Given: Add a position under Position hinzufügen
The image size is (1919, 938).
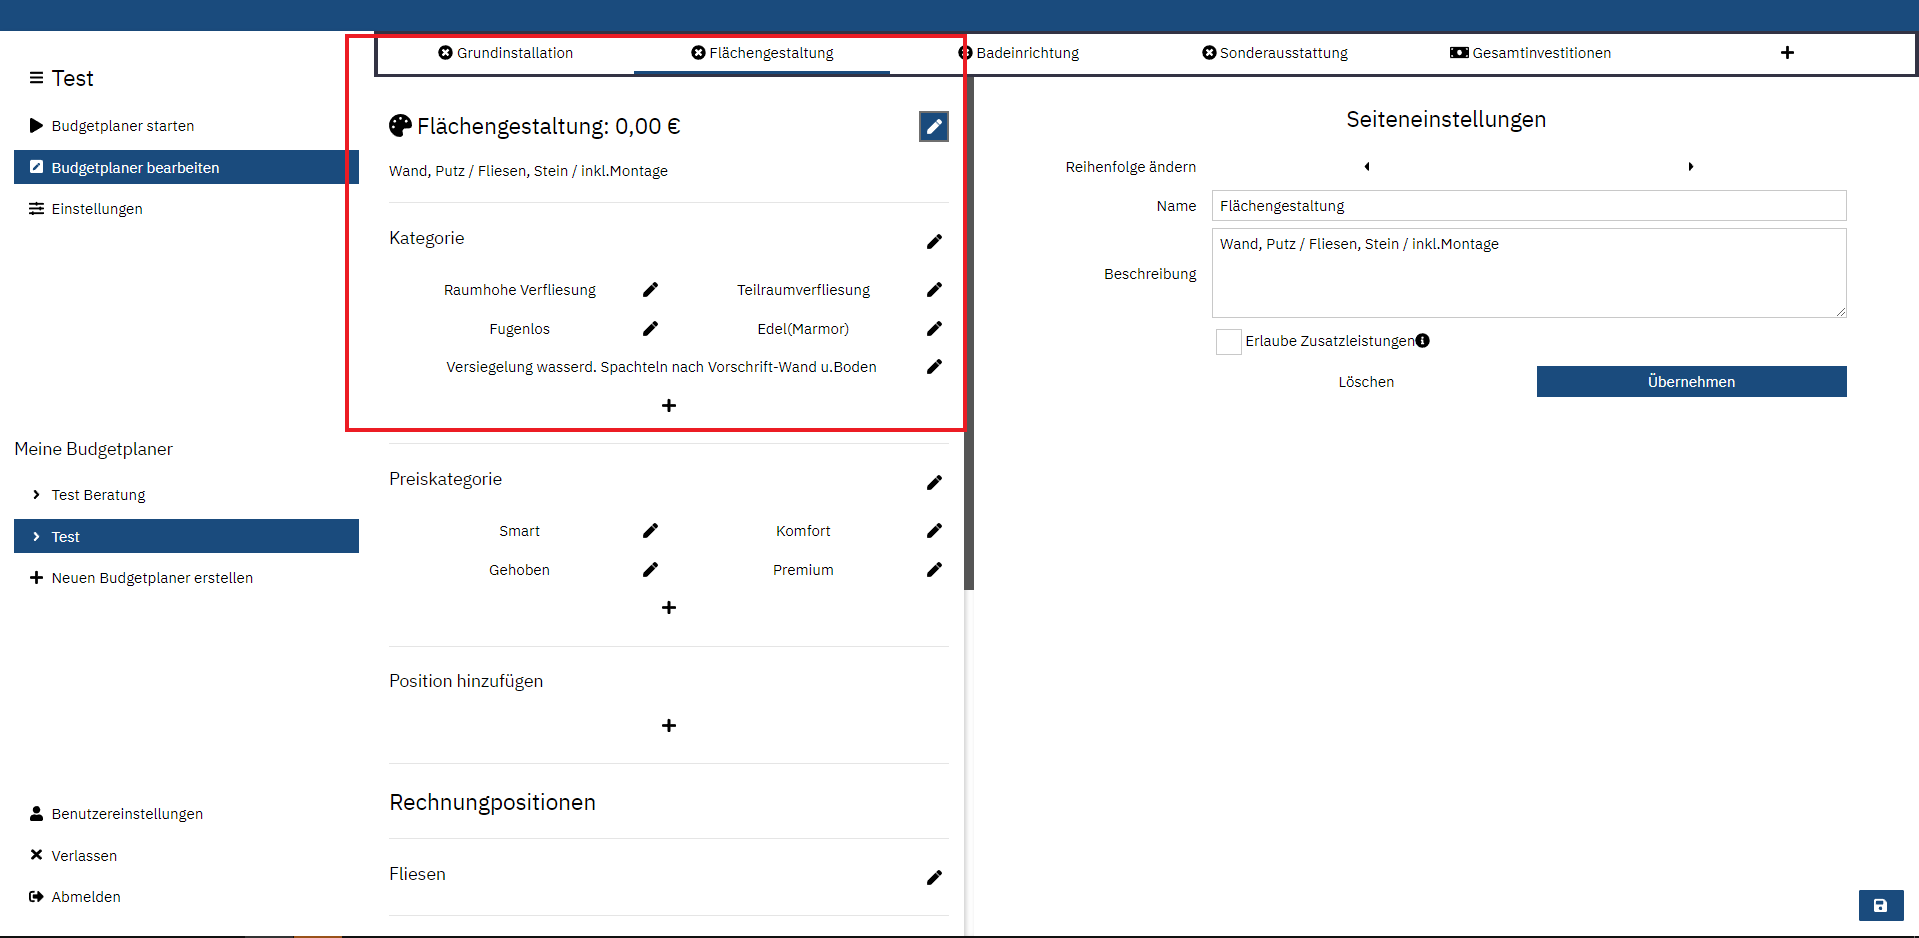Looking at the screenshot, I should coord(669,725).
